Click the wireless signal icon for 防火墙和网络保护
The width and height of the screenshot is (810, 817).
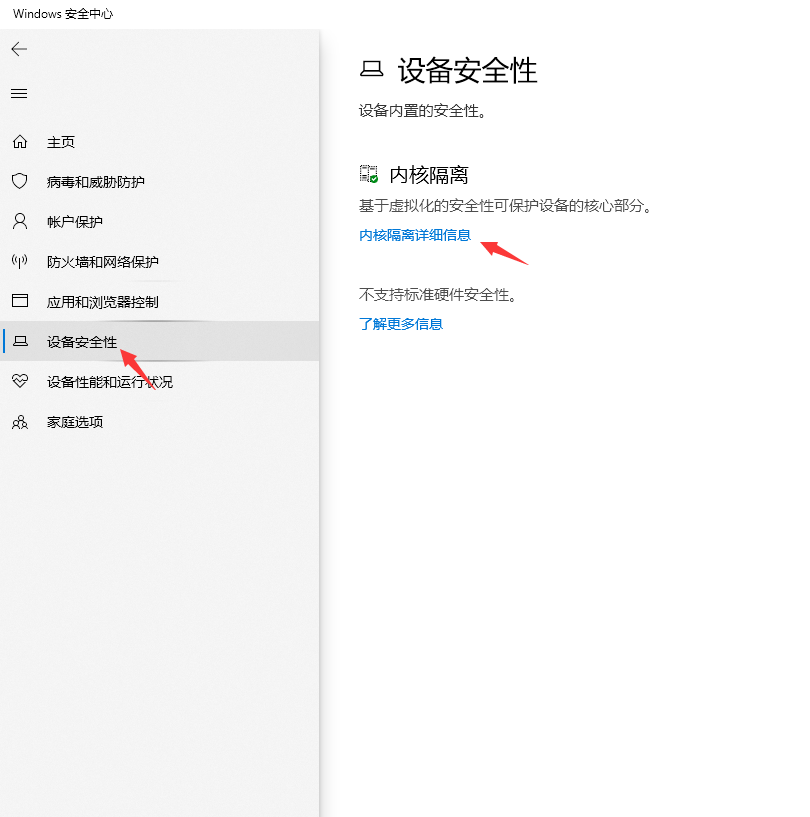(x=20, y=261)
